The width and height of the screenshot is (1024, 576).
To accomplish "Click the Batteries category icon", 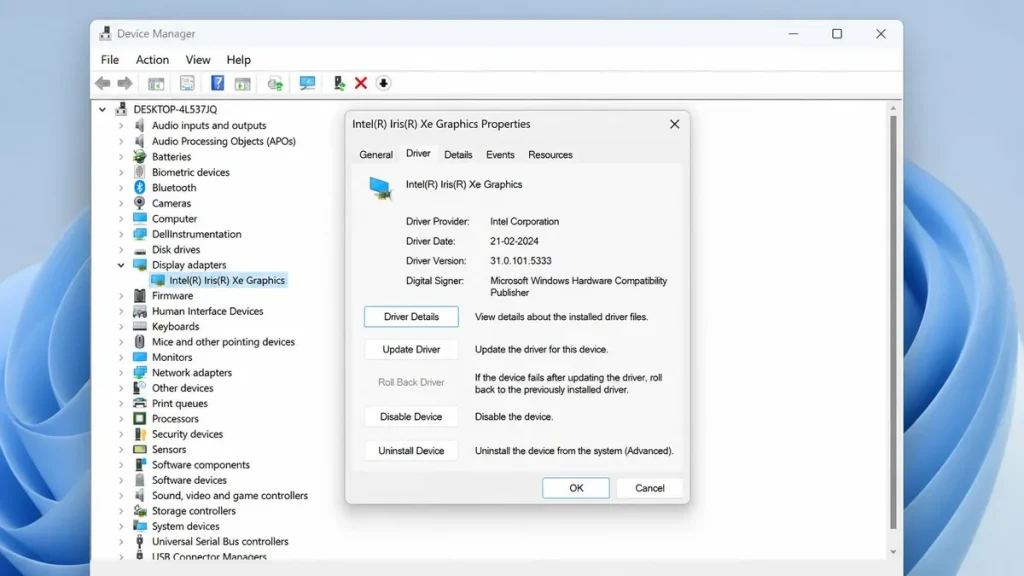I will point(140,157).
